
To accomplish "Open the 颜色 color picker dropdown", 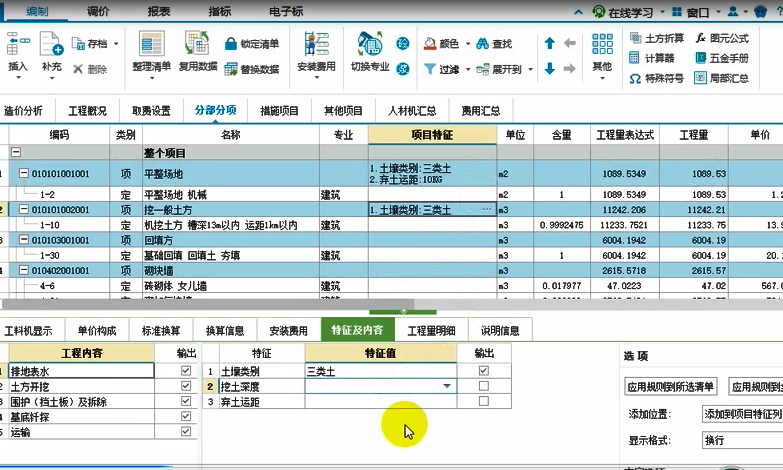I will tap(446, 44).
